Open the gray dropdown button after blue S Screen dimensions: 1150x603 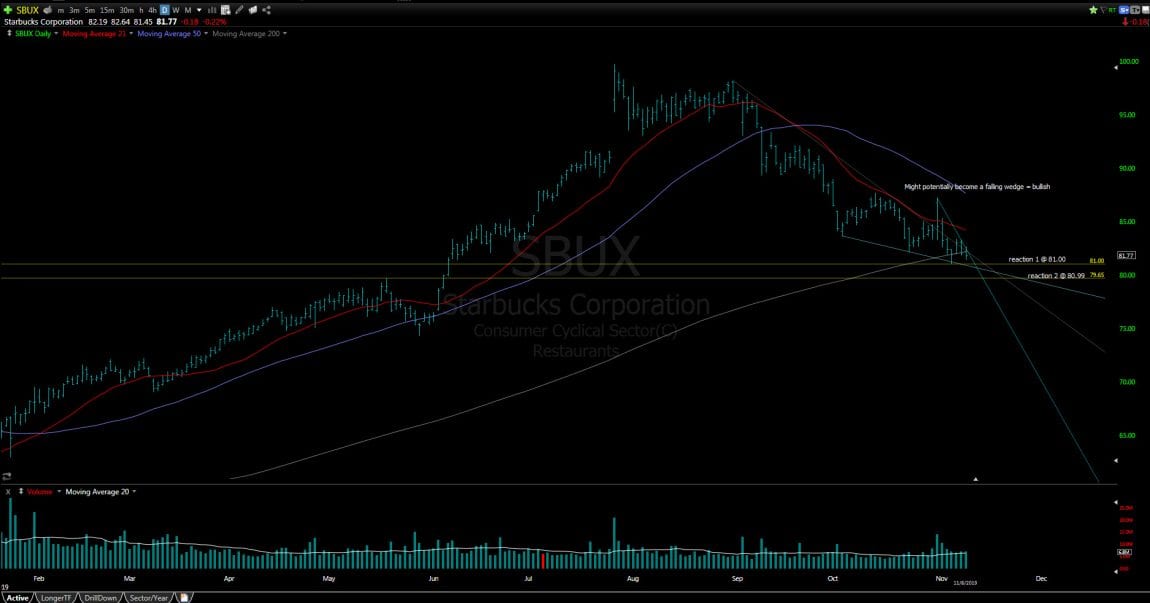[1137, 10]
